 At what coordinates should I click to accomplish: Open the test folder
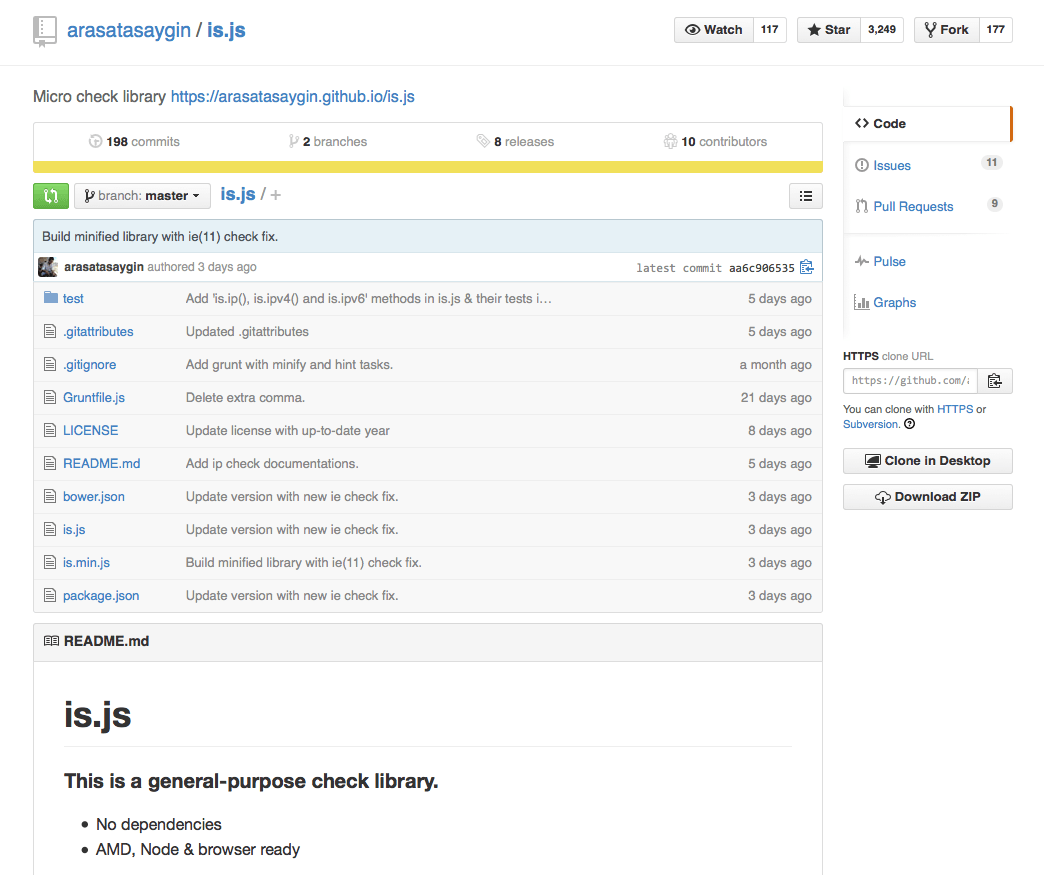click(73, 298)
